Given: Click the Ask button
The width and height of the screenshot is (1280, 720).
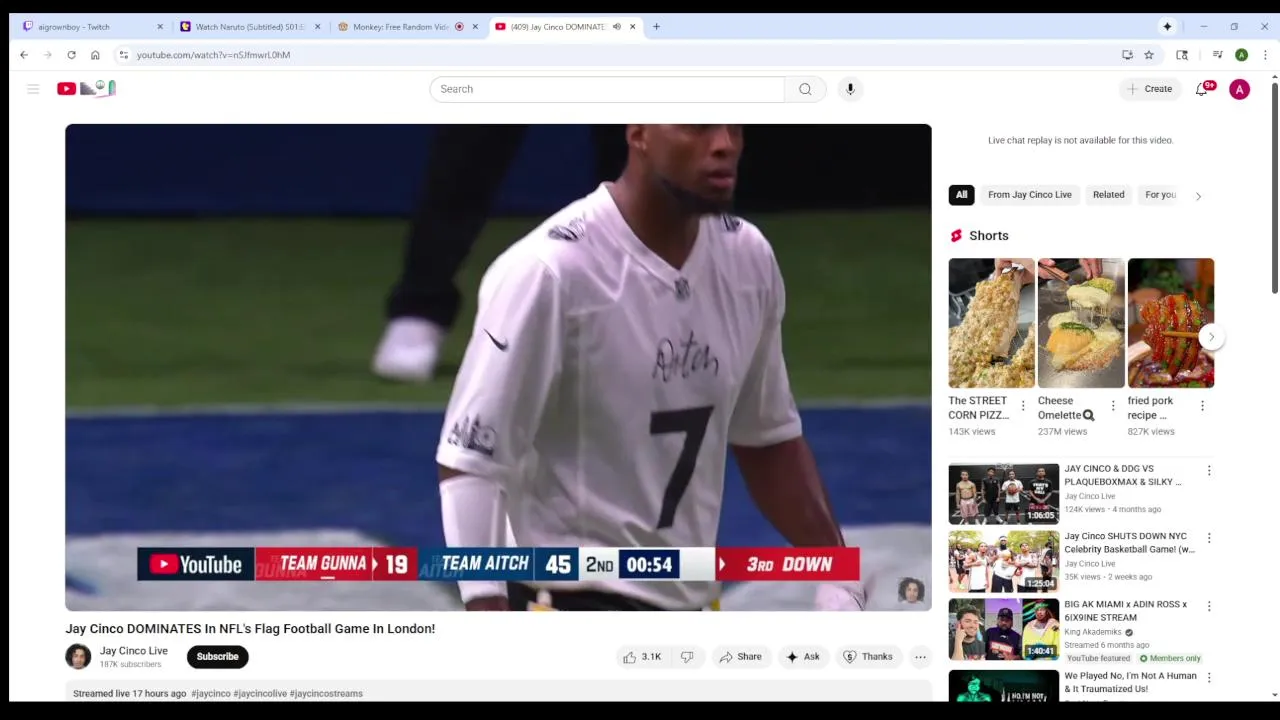Looking at the screenshot, I should coord(802,657).
